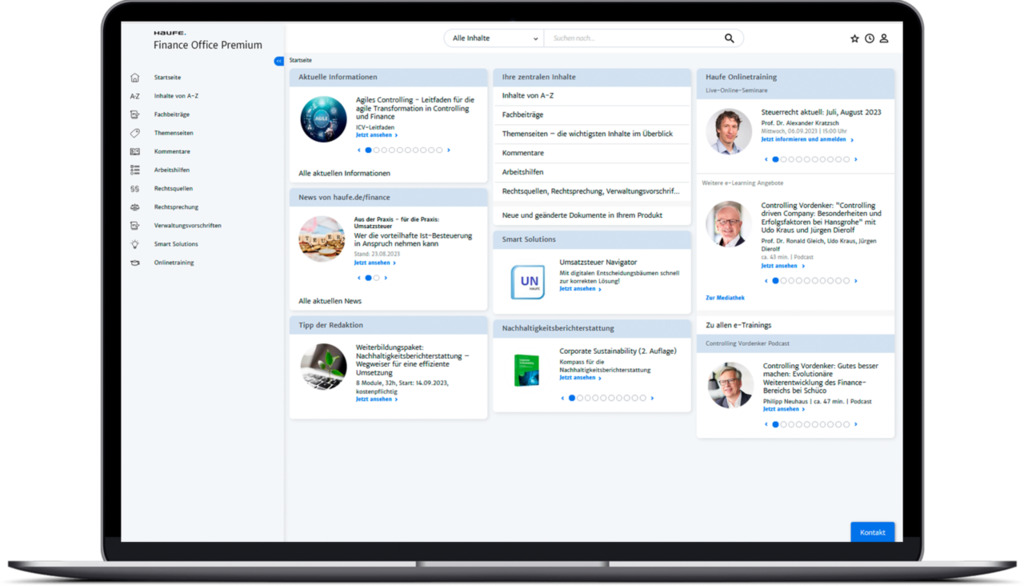Select the Fachbeiträge sidebar icon
Viewport: 1024px width, 586px height.
(135, 114)
